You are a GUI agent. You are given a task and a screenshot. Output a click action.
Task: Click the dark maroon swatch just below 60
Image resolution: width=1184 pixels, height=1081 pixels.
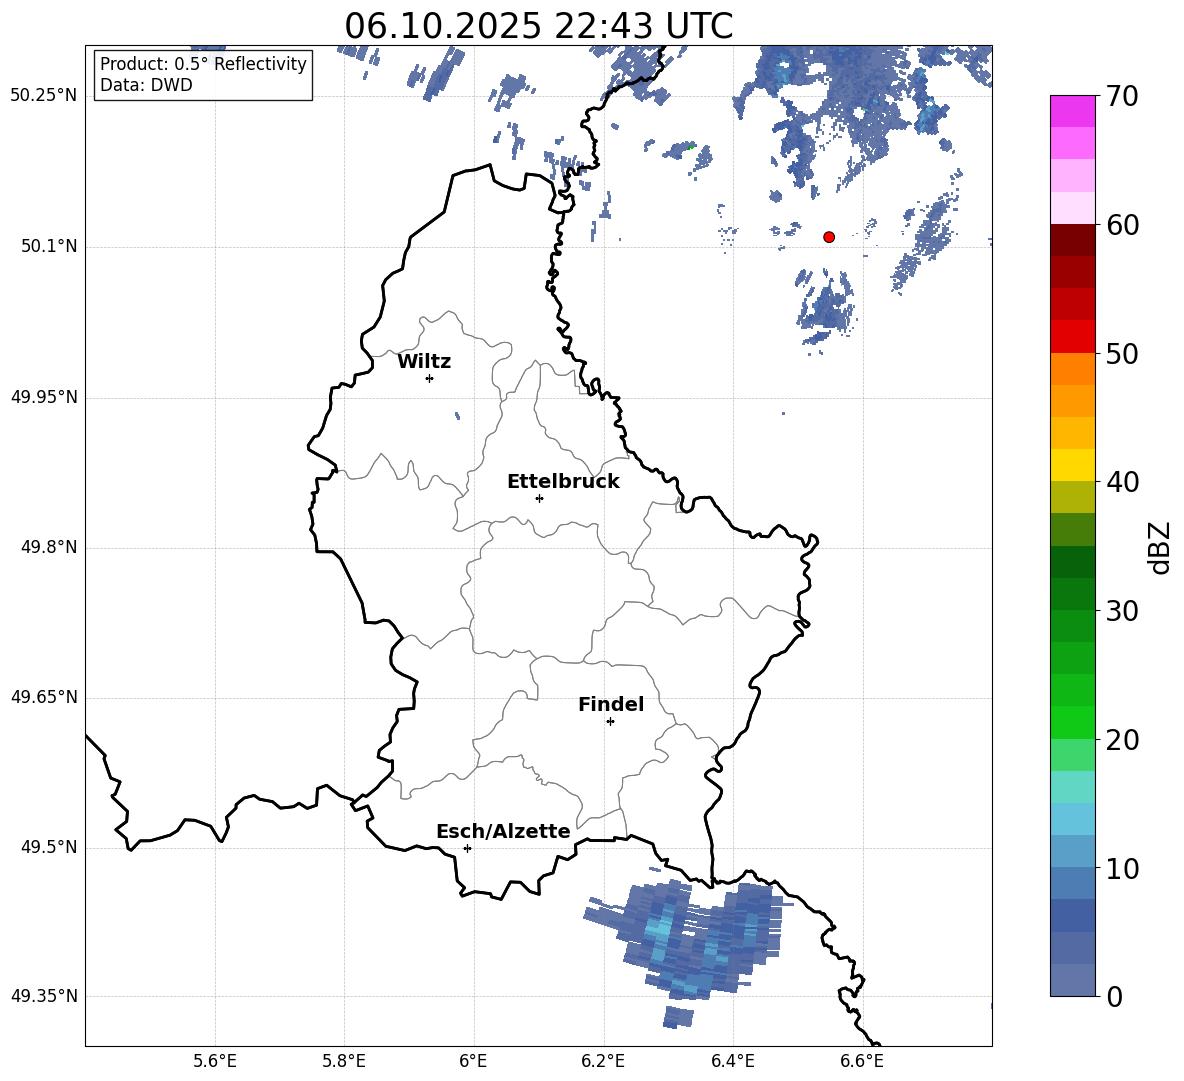[1072, 240]
